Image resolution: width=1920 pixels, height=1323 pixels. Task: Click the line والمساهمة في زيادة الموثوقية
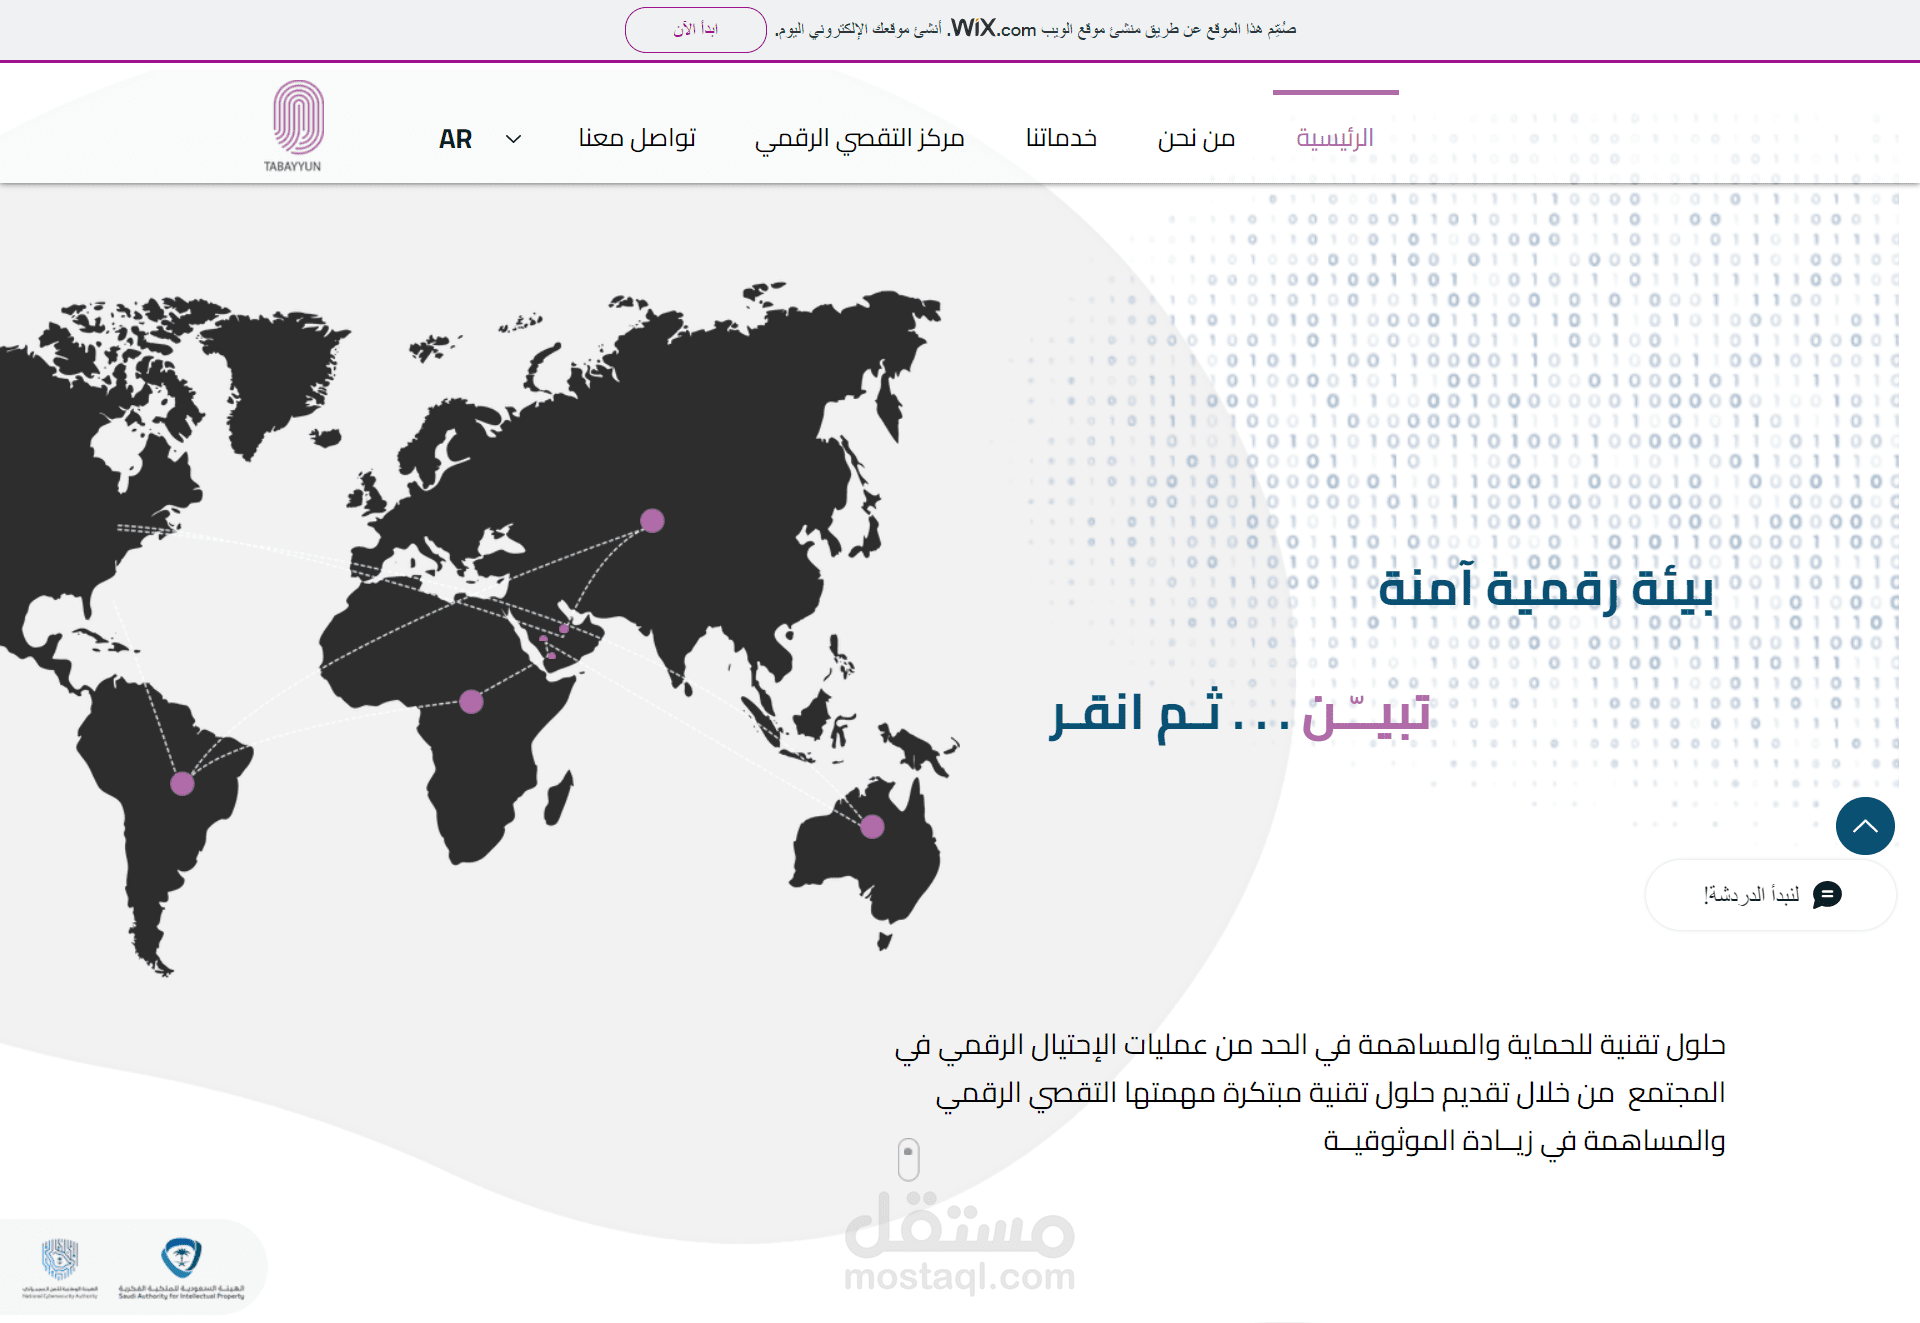(x=1524, y=1141)
